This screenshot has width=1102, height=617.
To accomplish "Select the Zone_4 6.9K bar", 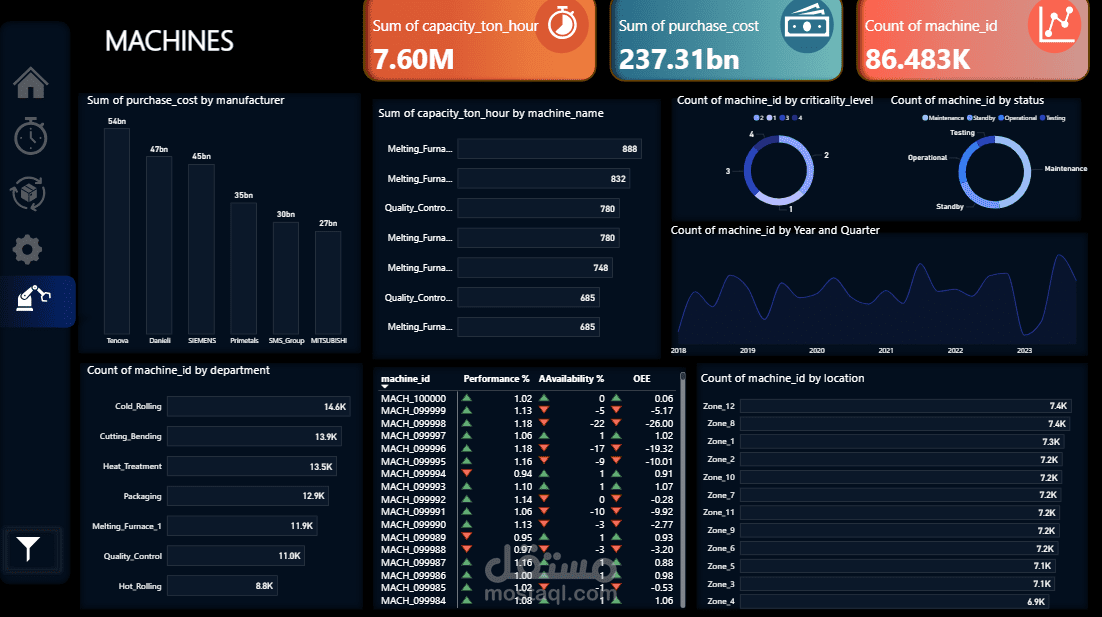I will [895, 602].
